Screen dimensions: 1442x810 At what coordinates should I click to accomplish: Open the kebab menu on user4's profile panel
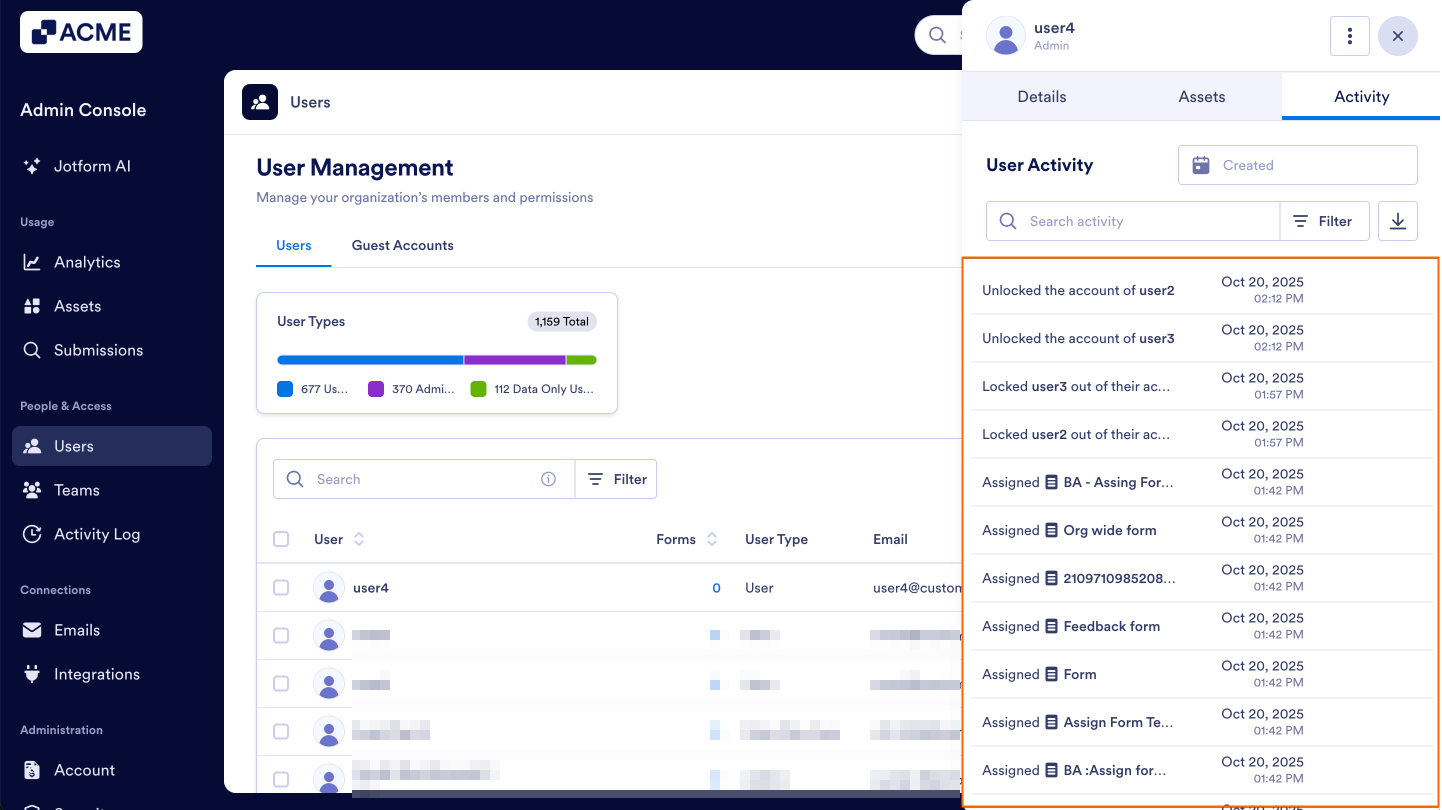point(1349,35)
